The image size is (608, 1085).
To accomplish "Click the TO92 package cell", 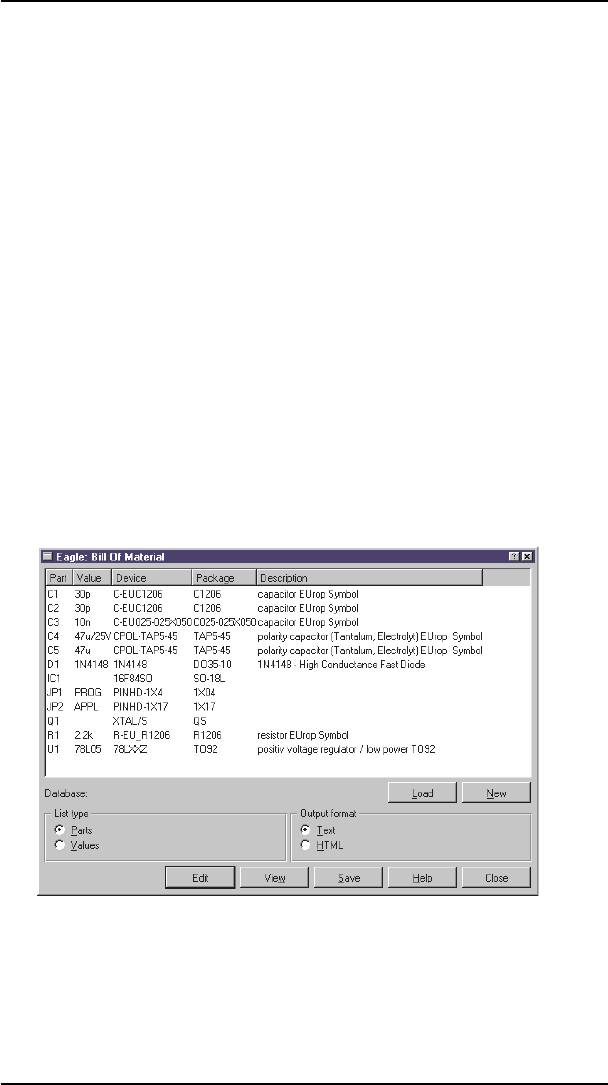I will (x=205, y=749).
